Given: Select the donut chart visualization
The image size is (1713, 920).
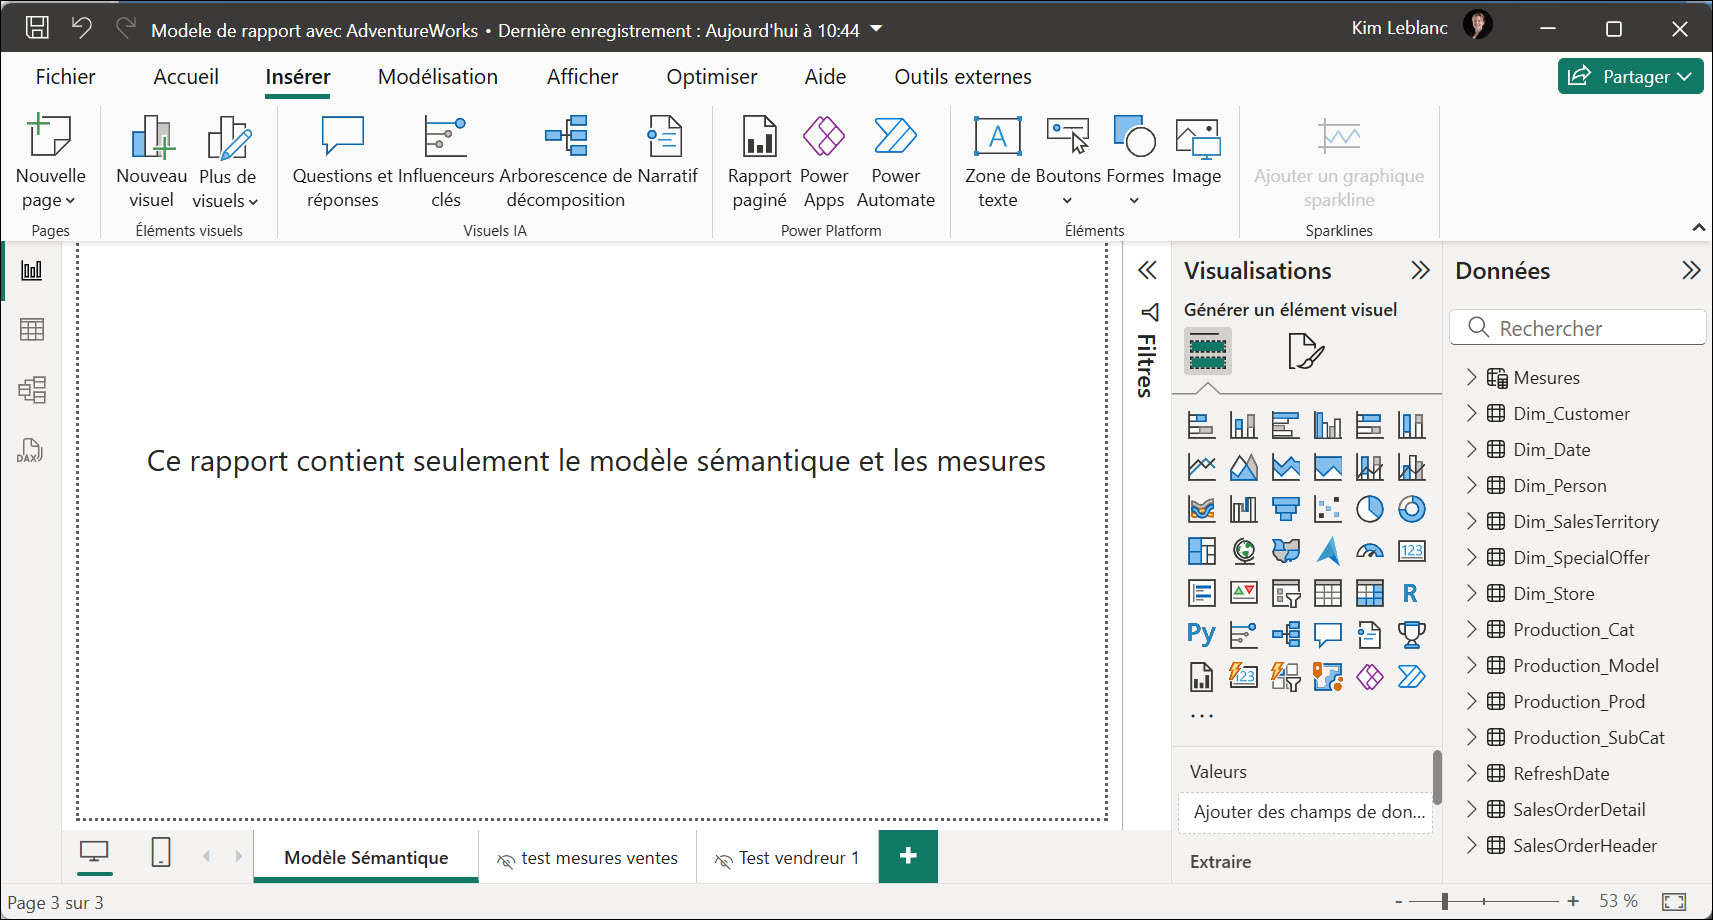Looking at the screenshot, I should click(x=1412, y=509).
